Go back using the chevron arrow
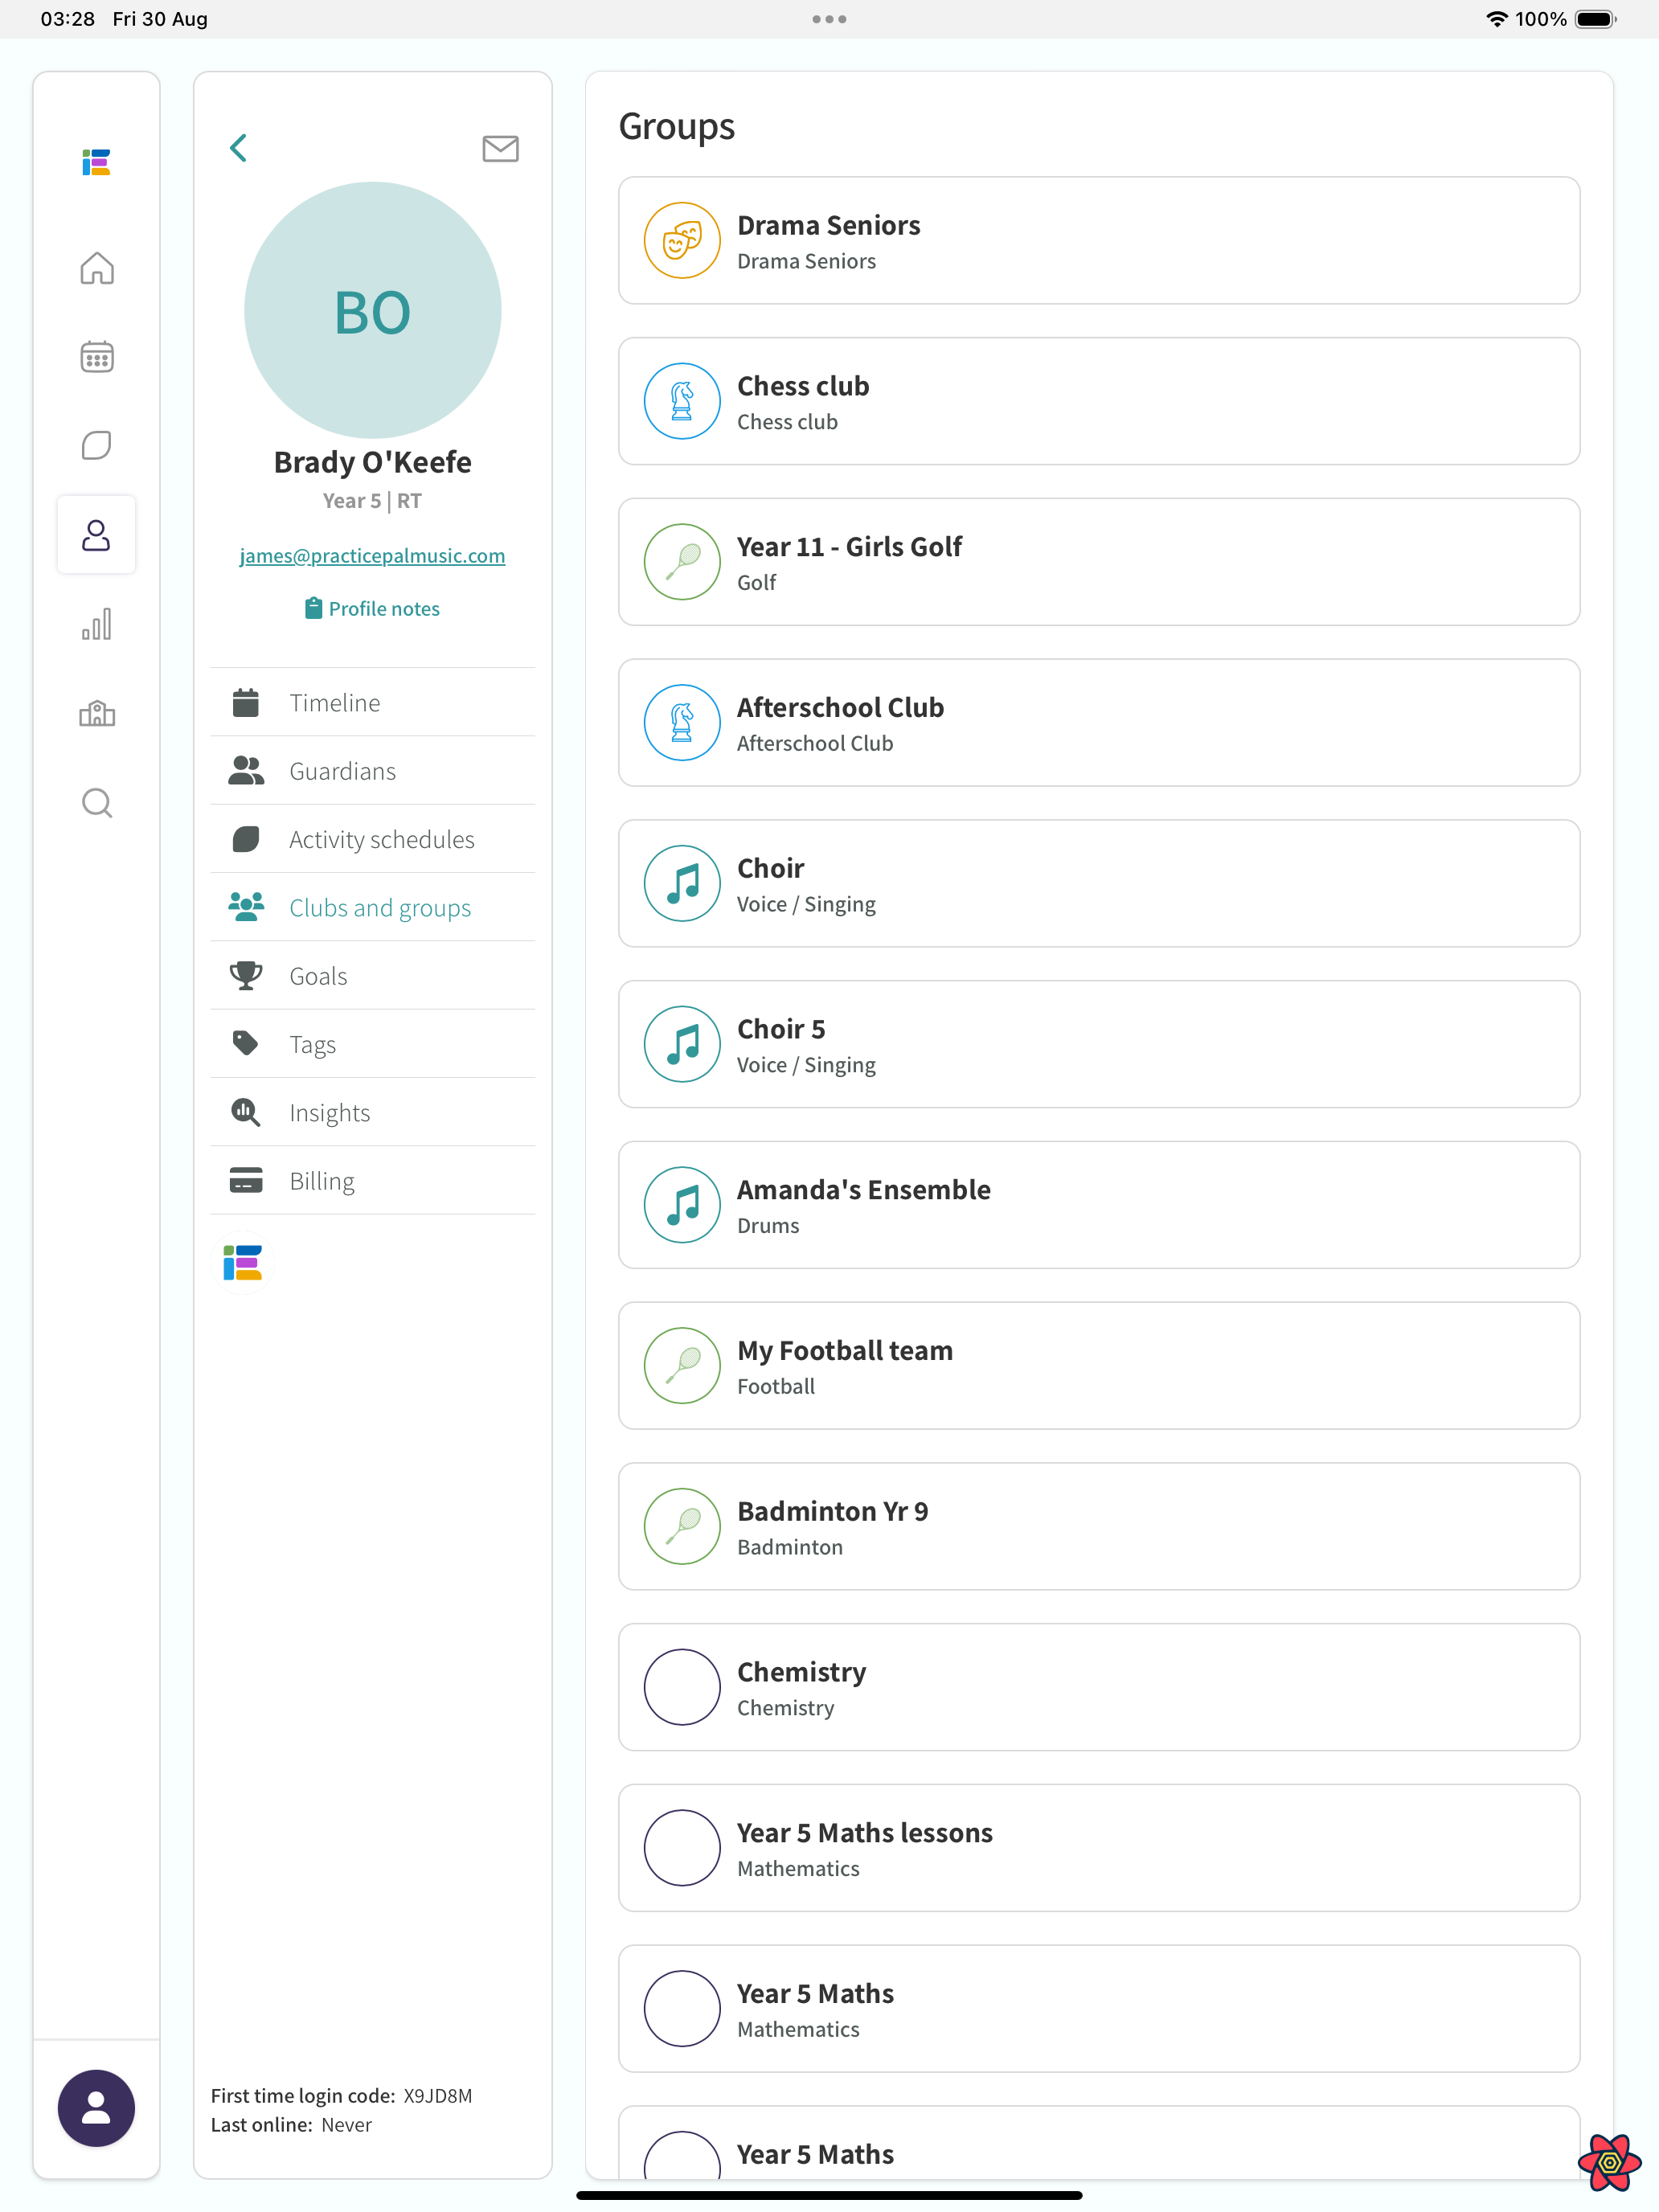 tap(238, 148)
